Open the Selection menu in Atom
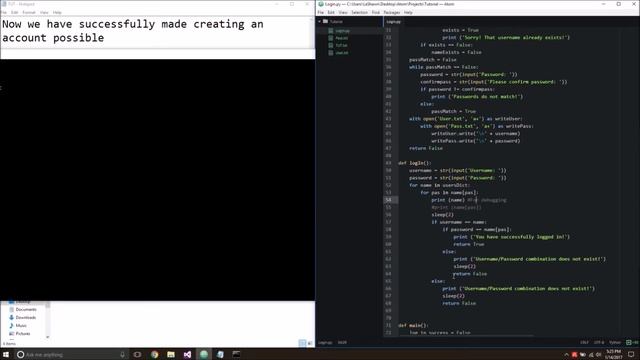The width and height of the screenshot is (640, 360). click(x=360, y=13)
